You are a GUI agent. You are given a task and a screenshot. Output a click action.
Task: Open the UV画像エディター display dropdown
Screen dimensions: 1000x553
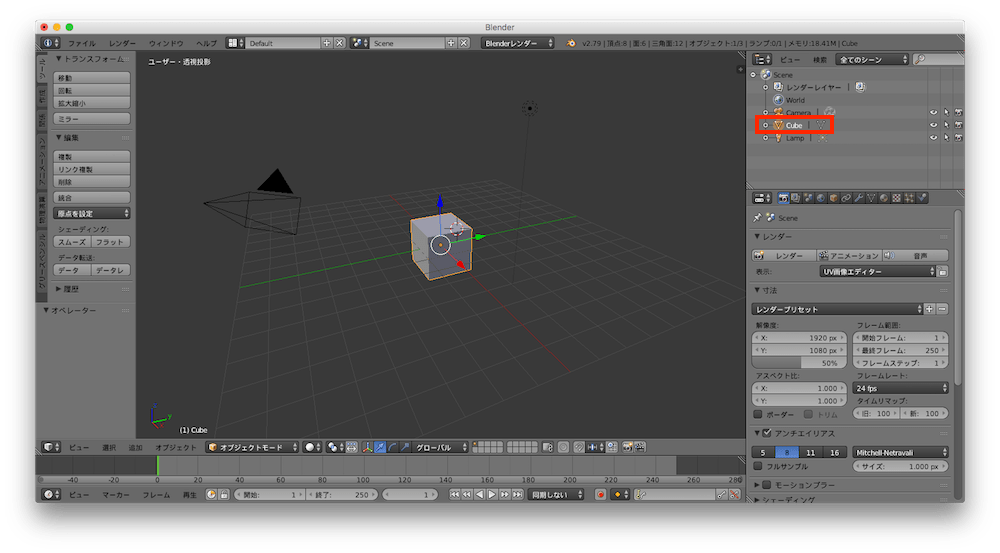click(878, 272)
